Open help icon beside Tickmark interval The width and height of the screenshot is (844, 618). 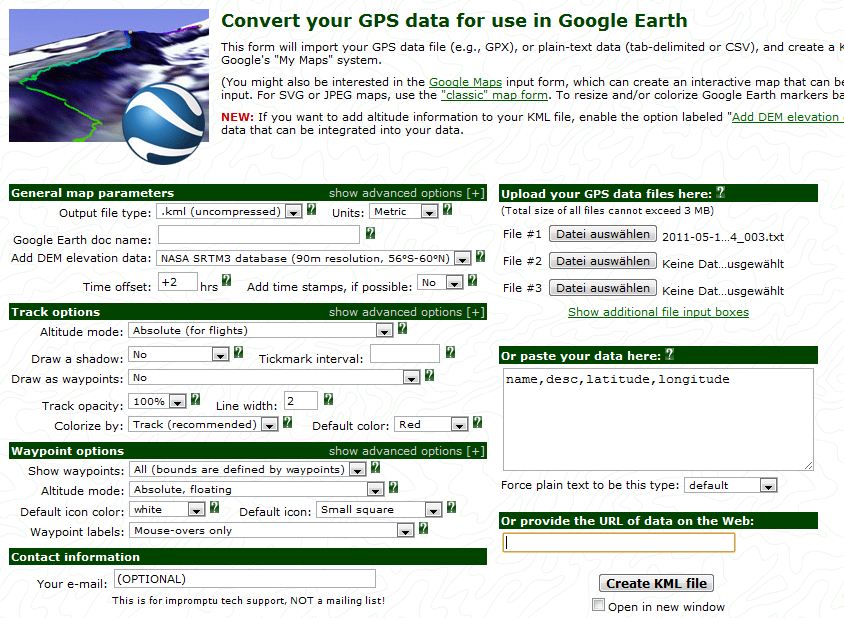pyautogui.click(x=451, y=353)
